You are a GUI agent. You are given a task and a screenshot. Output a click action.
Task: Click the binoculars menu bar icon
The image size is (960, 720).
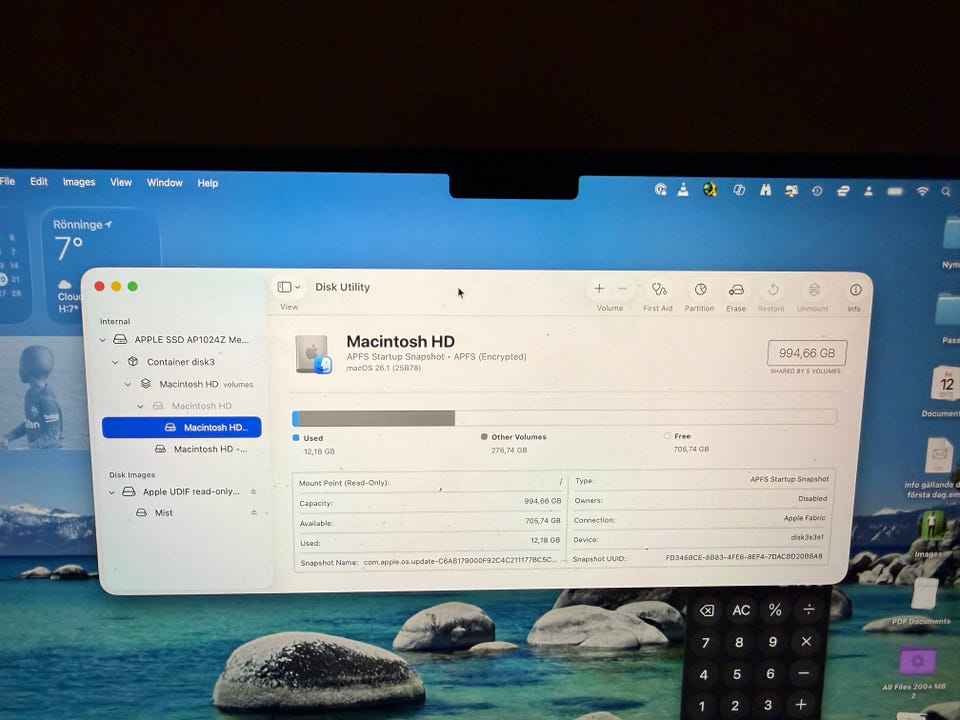765,190
